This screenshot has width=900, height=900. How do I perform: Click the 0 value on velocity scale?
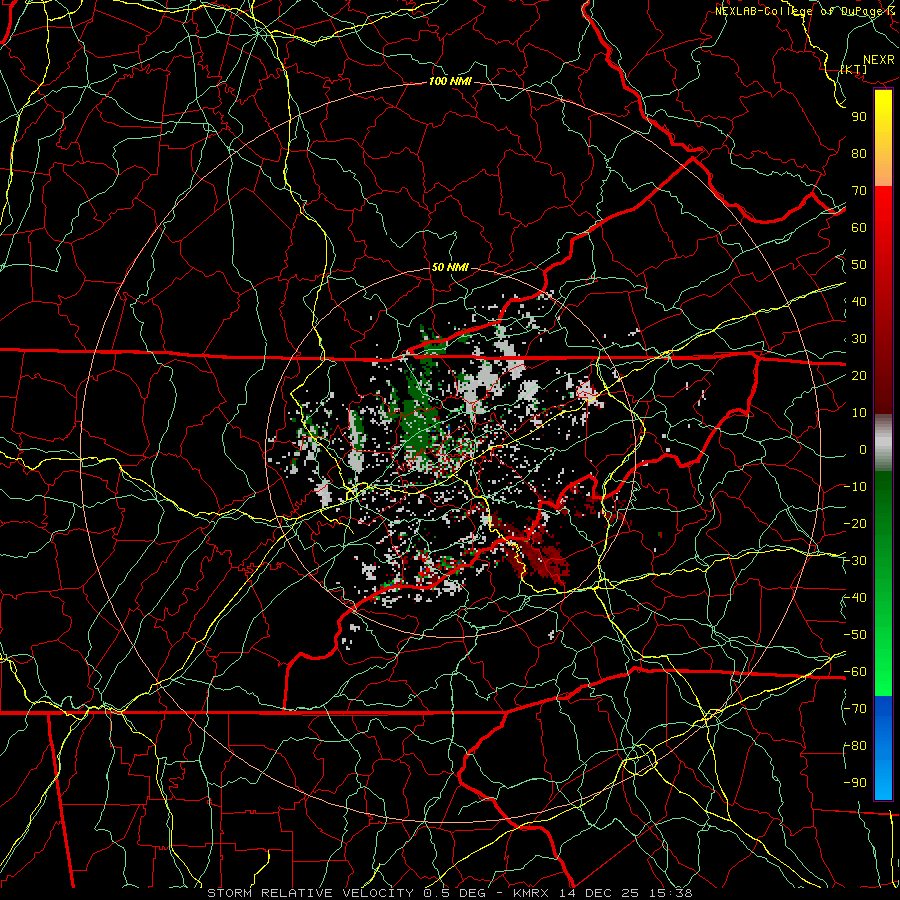[863, 449]
